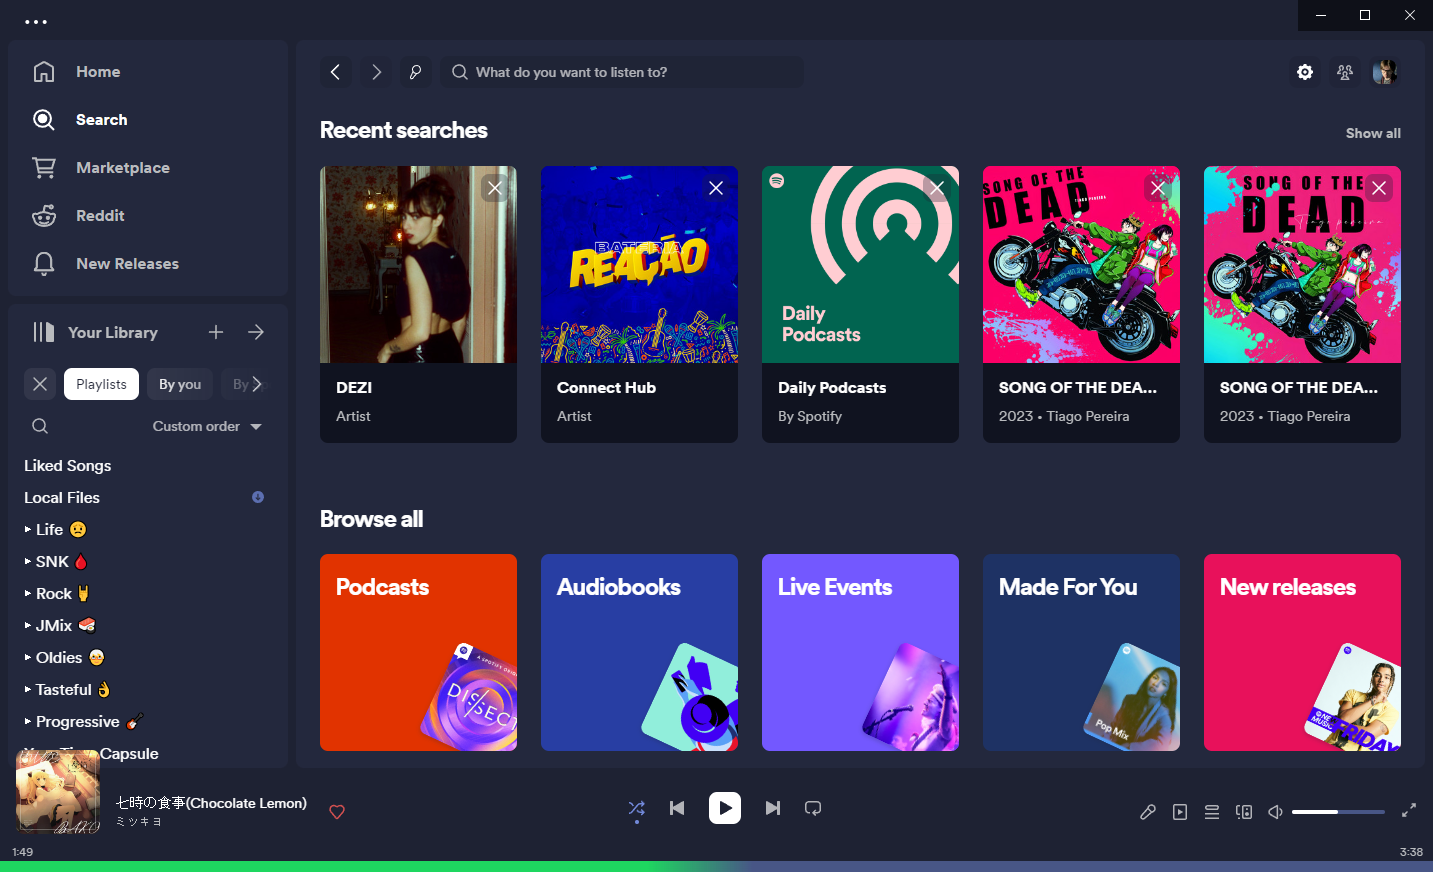The width and height of the screenshot is (1433, 872).
Task: Remove Connect Hub from recent searches
Action: [716, 188]
